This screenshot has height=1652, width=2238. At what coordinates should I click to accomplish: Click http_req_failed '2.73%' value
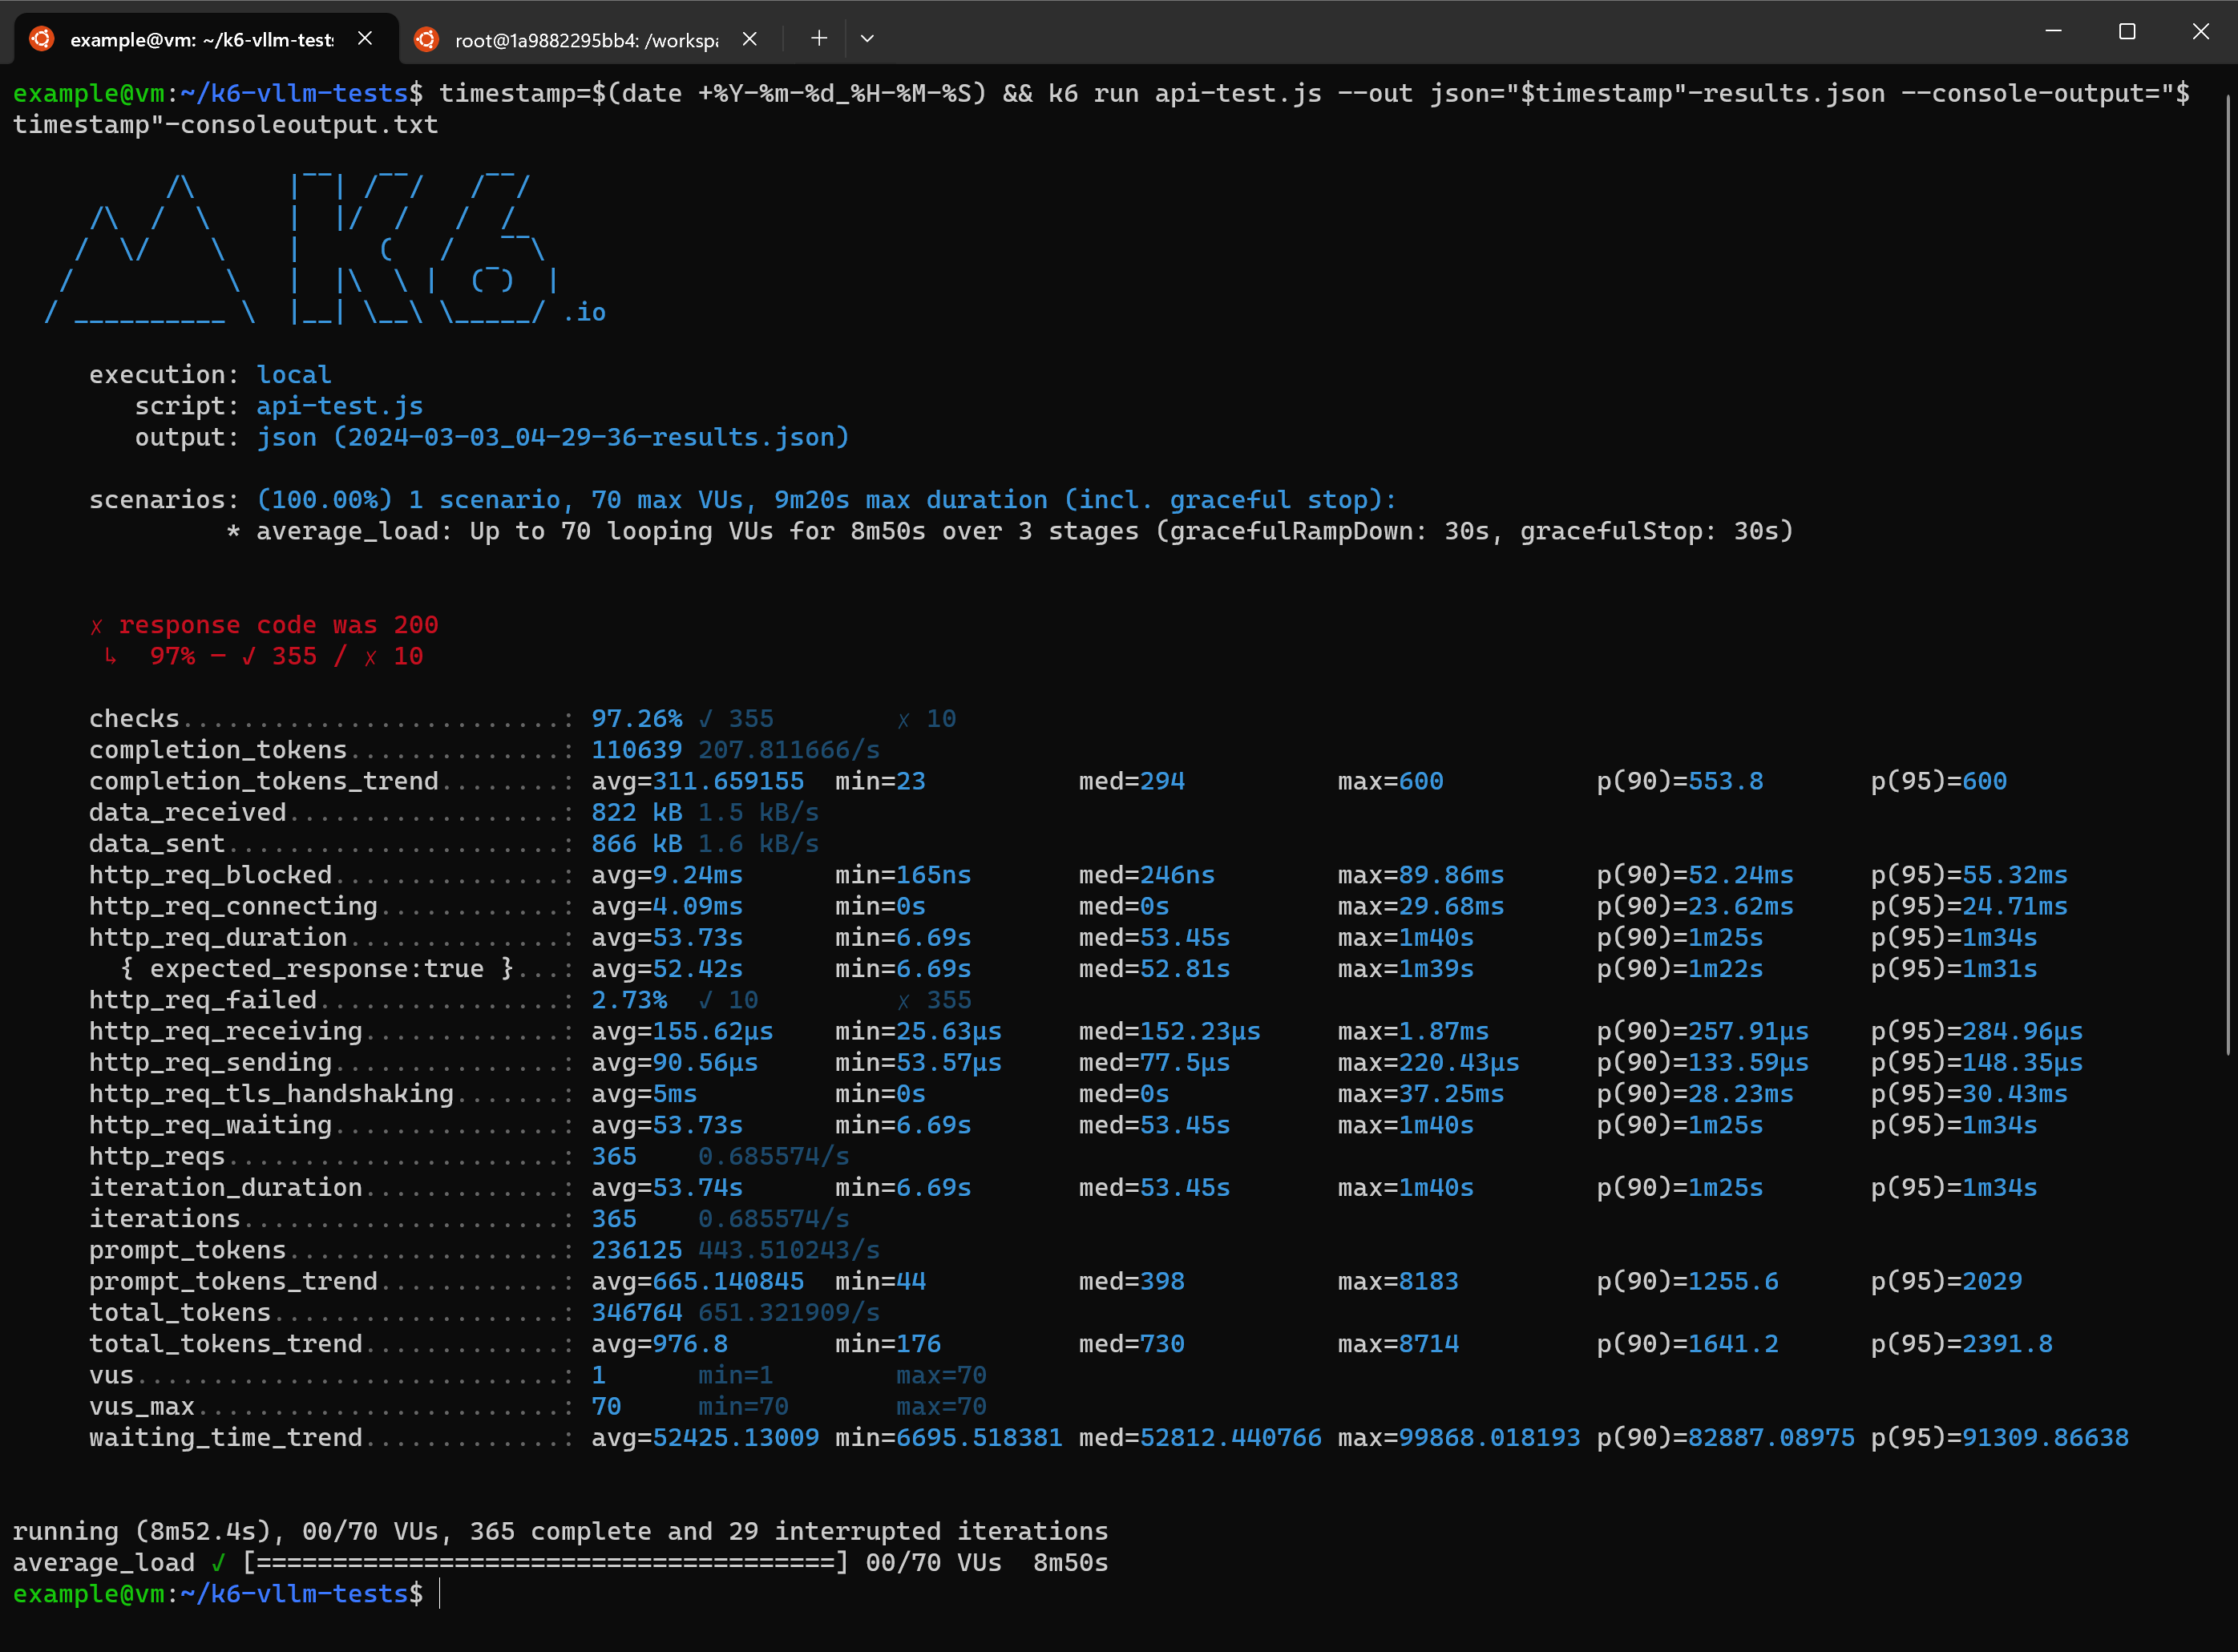click(x=629, y=1000)
